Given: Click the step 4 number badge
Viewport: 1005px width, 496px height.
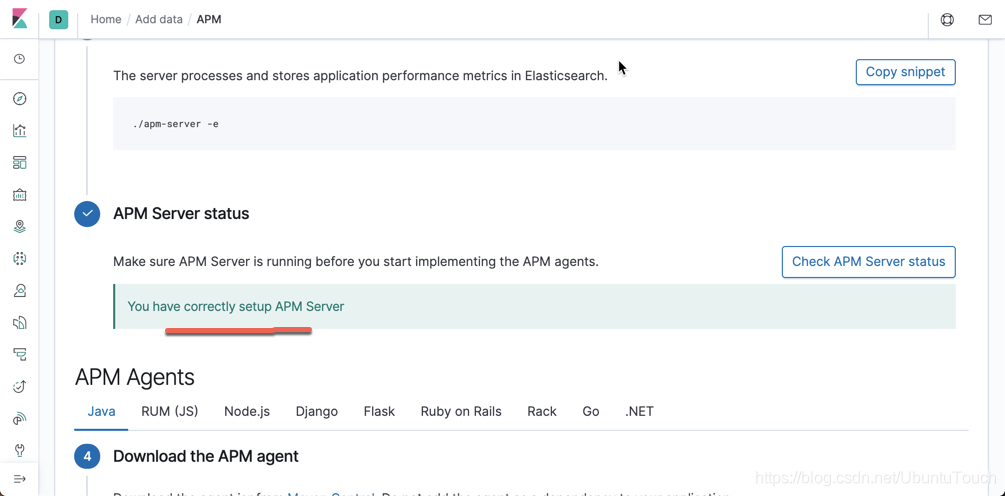Looking at the screenshot, I should (87, 456).
